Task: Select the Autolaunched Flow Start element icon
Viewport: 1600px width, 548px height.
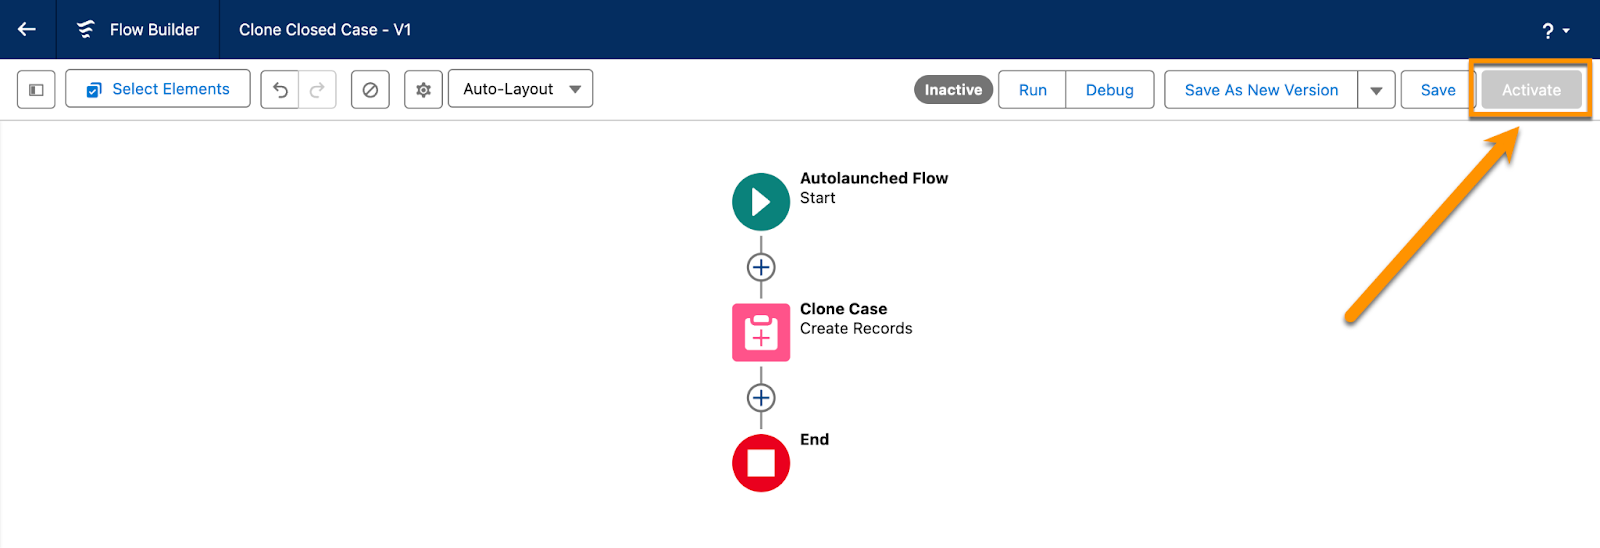Action: click(761, 202)
